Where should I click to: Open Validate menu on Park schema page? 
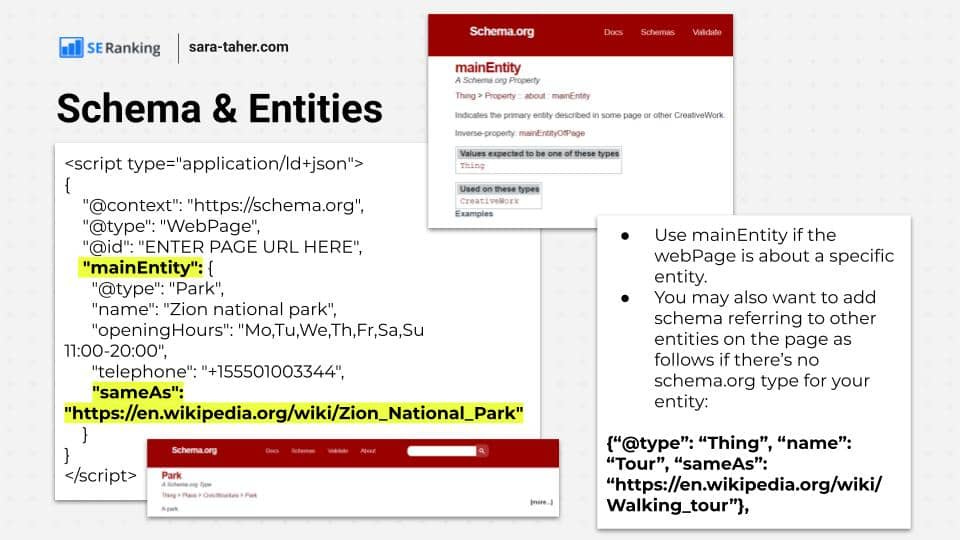coord(338,451)
